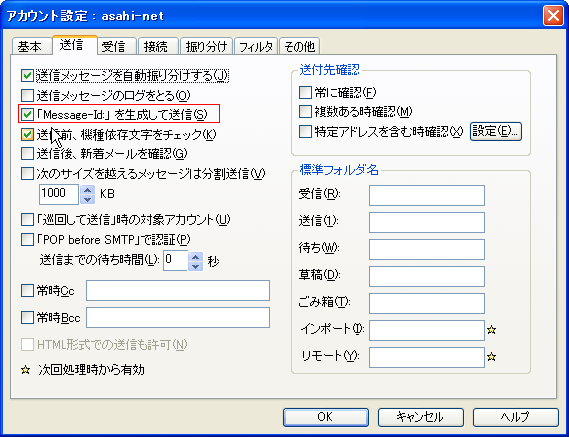The width and height of the screenshot is (569, 437).
Task: Increase split message size with up arrow
Action: [87, 190]
